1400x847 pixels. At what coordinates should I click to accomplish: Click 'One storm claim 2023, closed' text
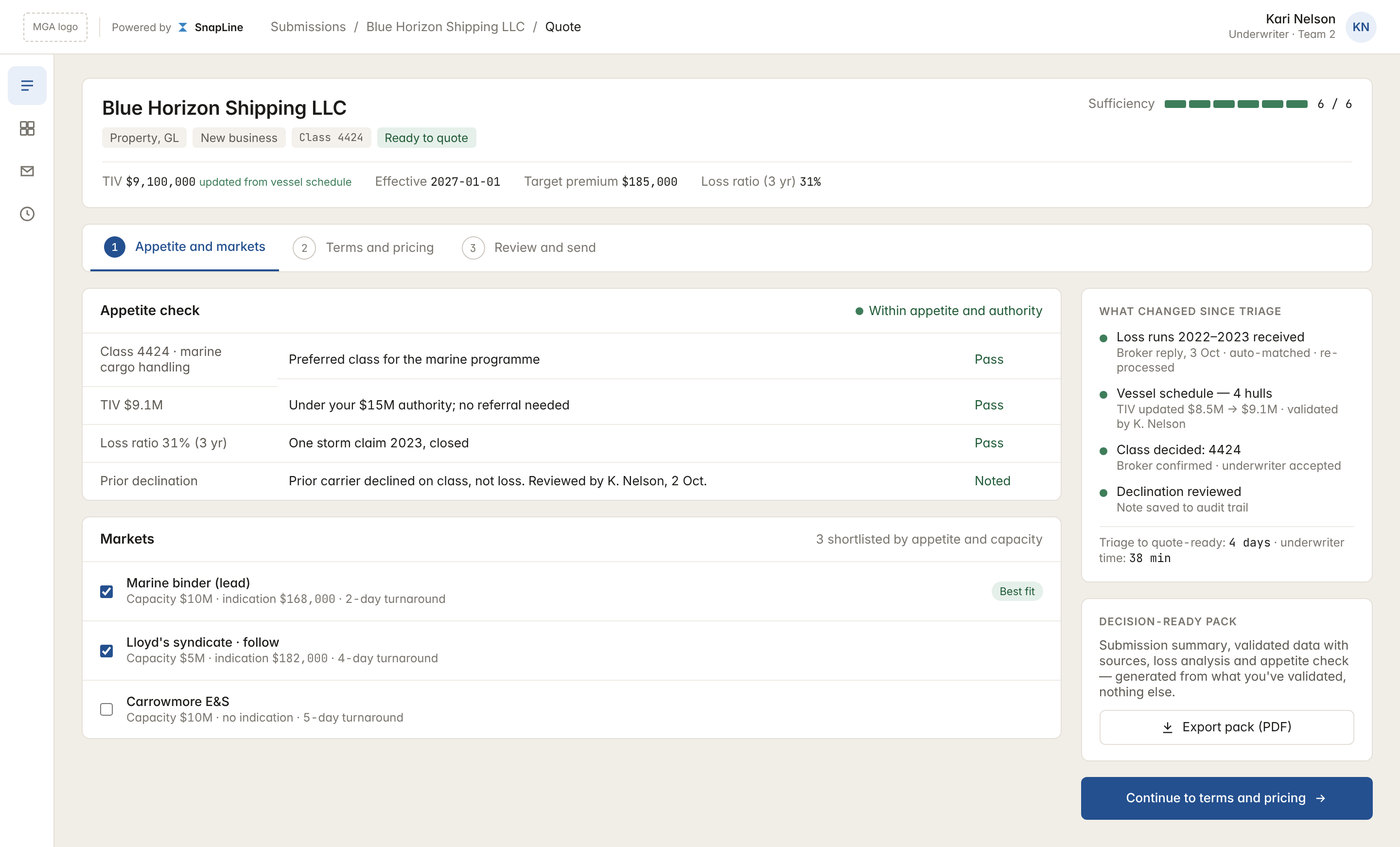pyautogui.click(x=379, y=443)
